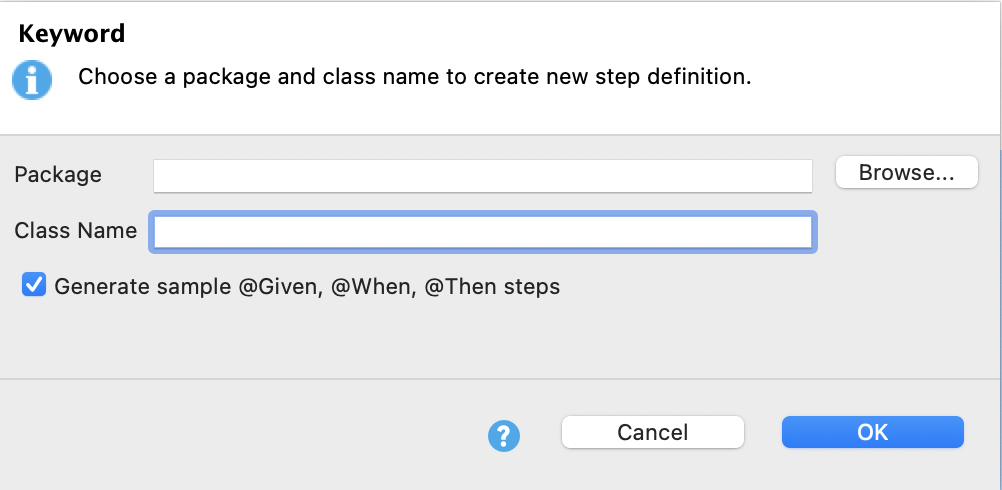
Task: Click the 'Class Name' field label
Action: pyautogui.click(x=76, y=231)
